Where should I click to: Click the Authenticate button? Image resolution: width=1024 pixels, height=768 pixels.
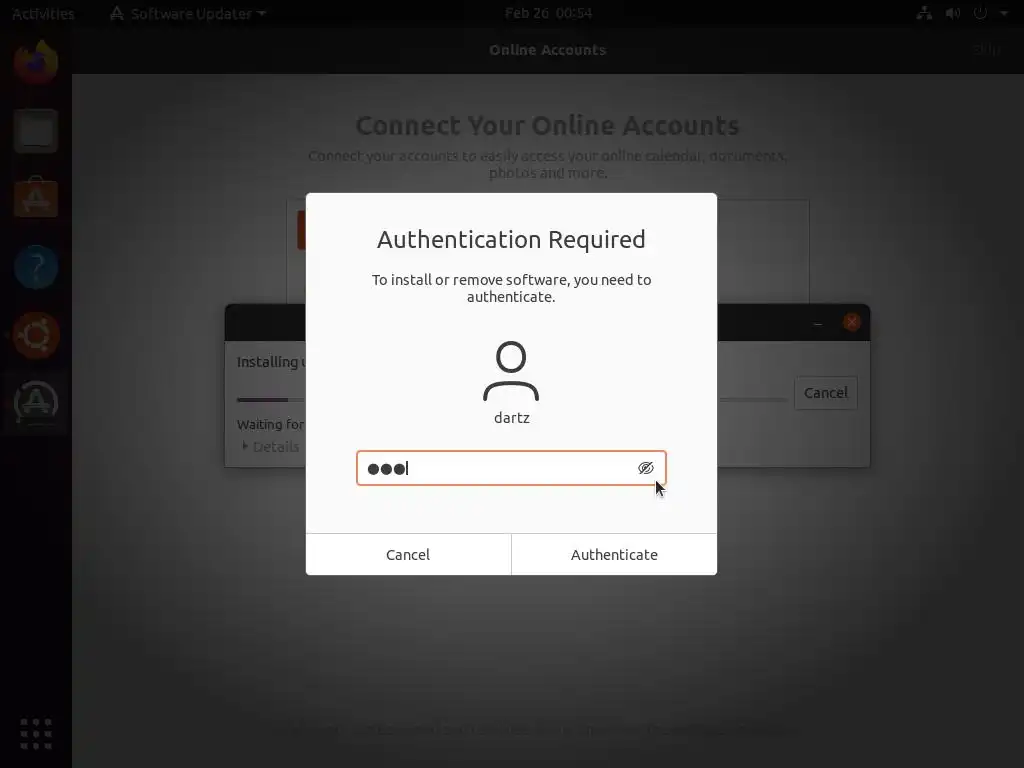coord(614,554)
